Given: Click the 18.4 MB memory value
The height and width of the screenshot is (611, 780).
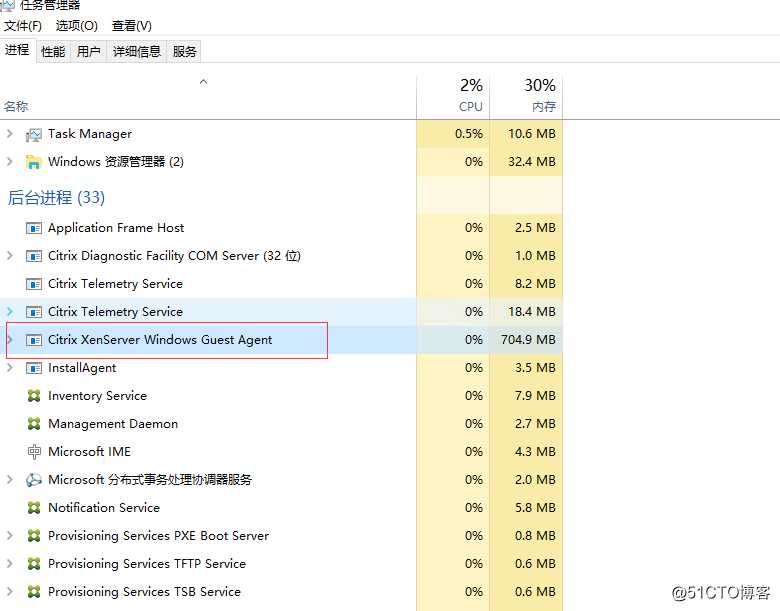Looking at the screenshot, I should 532,312.
